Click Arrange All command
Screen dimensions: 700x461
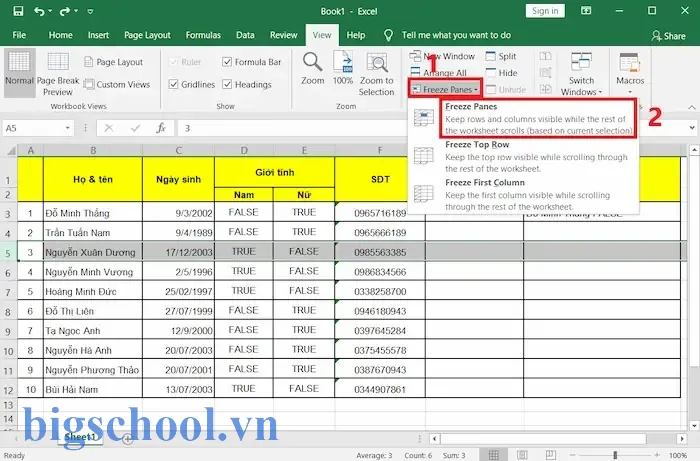(438, 73)
